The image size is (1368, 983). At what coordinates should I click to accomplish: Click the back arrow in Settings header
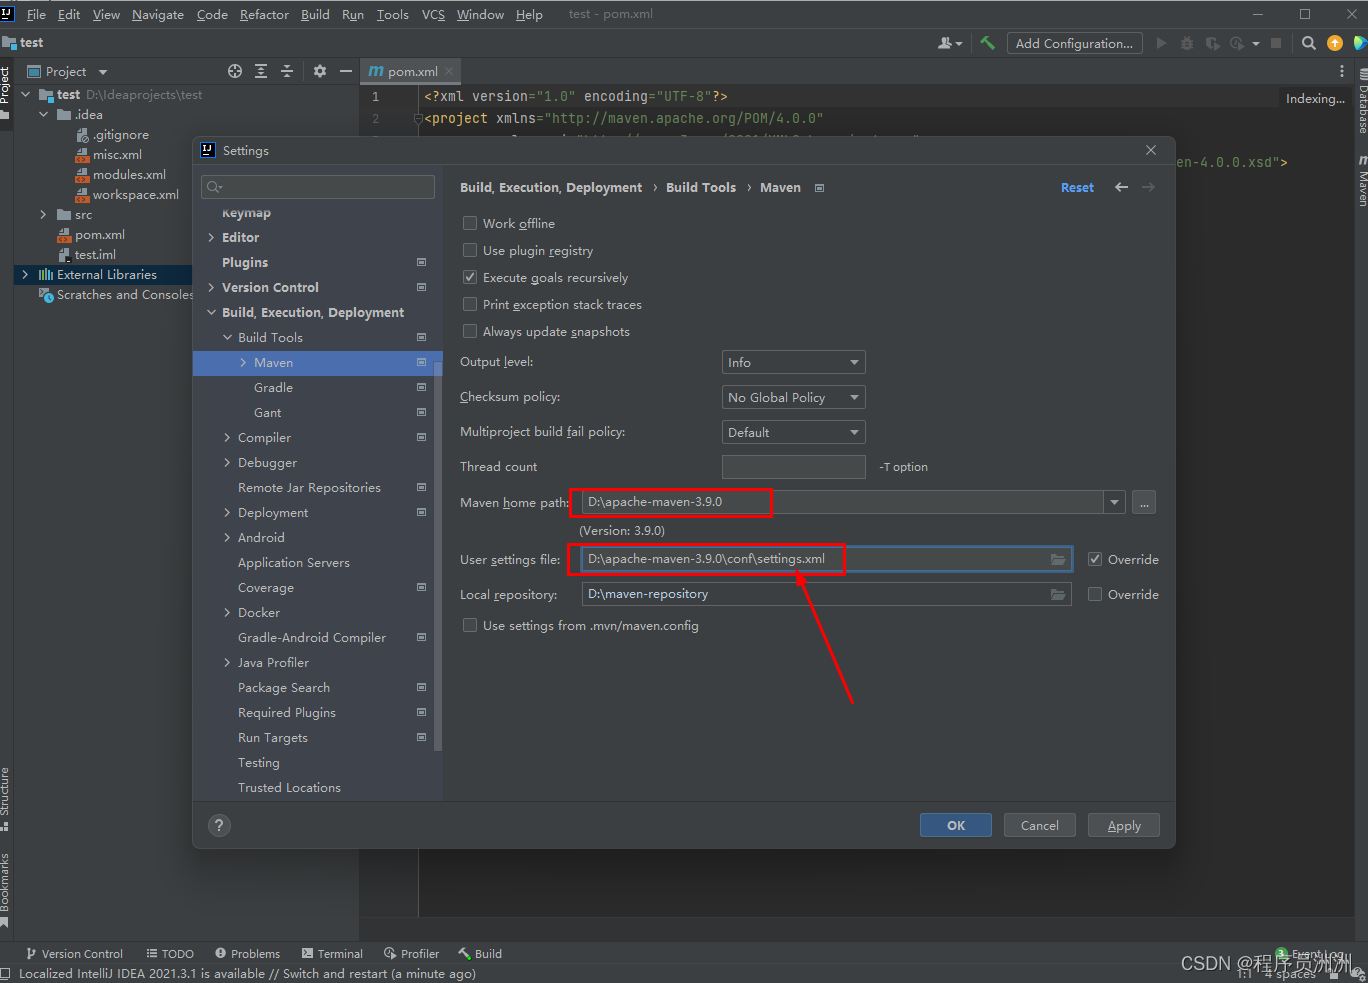point(1121,187)
